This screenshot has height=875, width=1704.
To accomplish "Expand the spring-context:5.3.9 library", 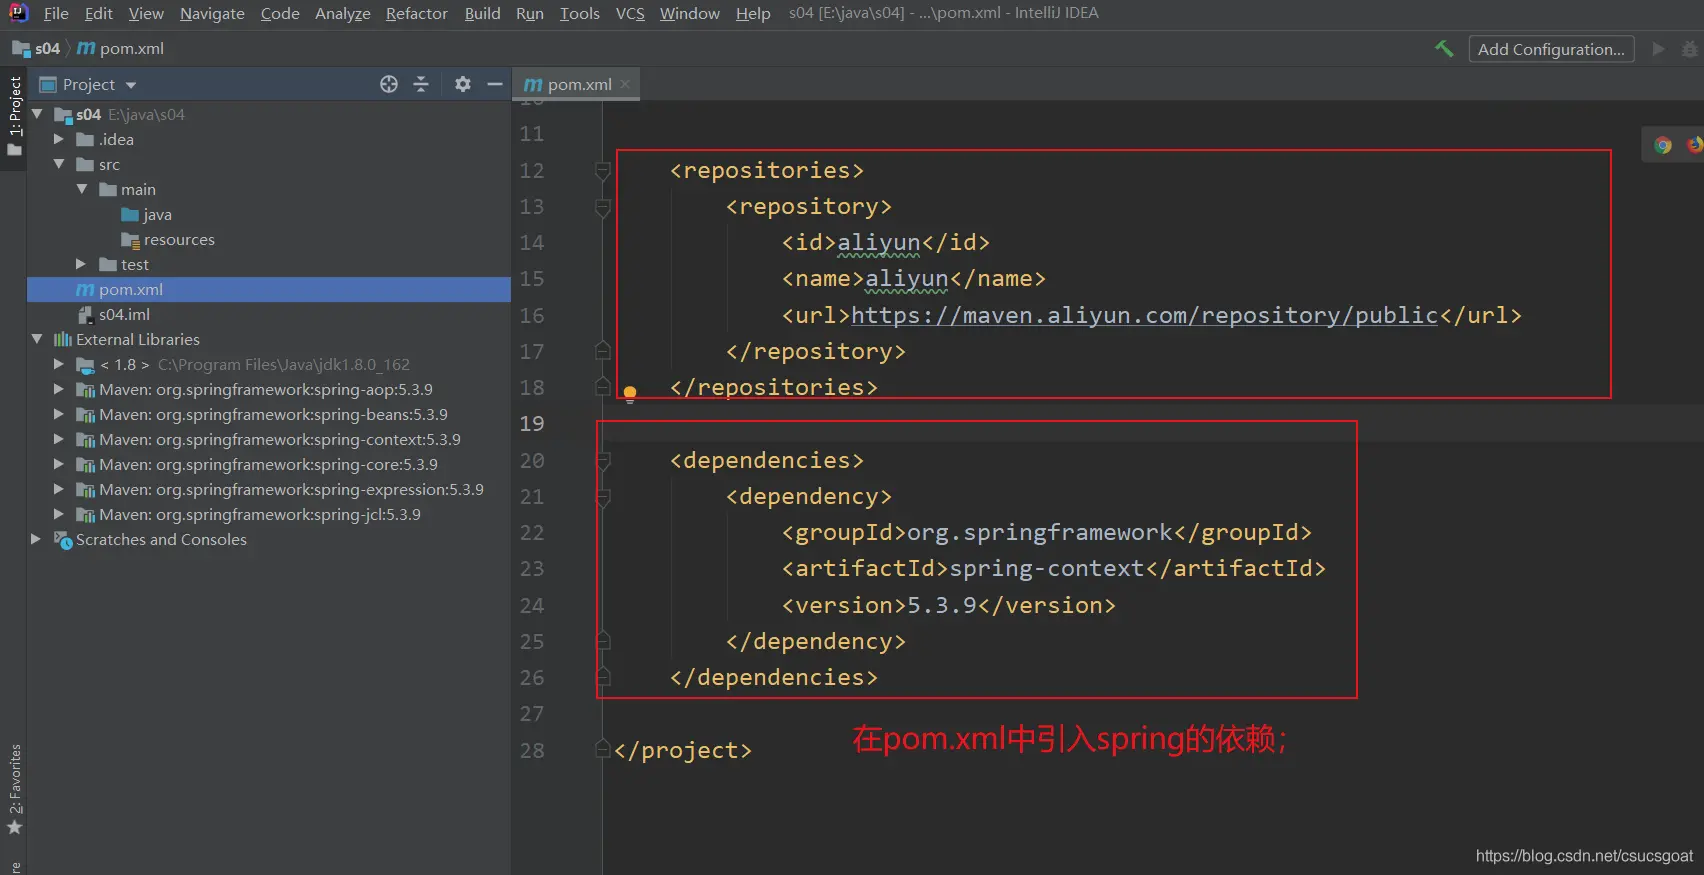I will click(x=59, y=440).
